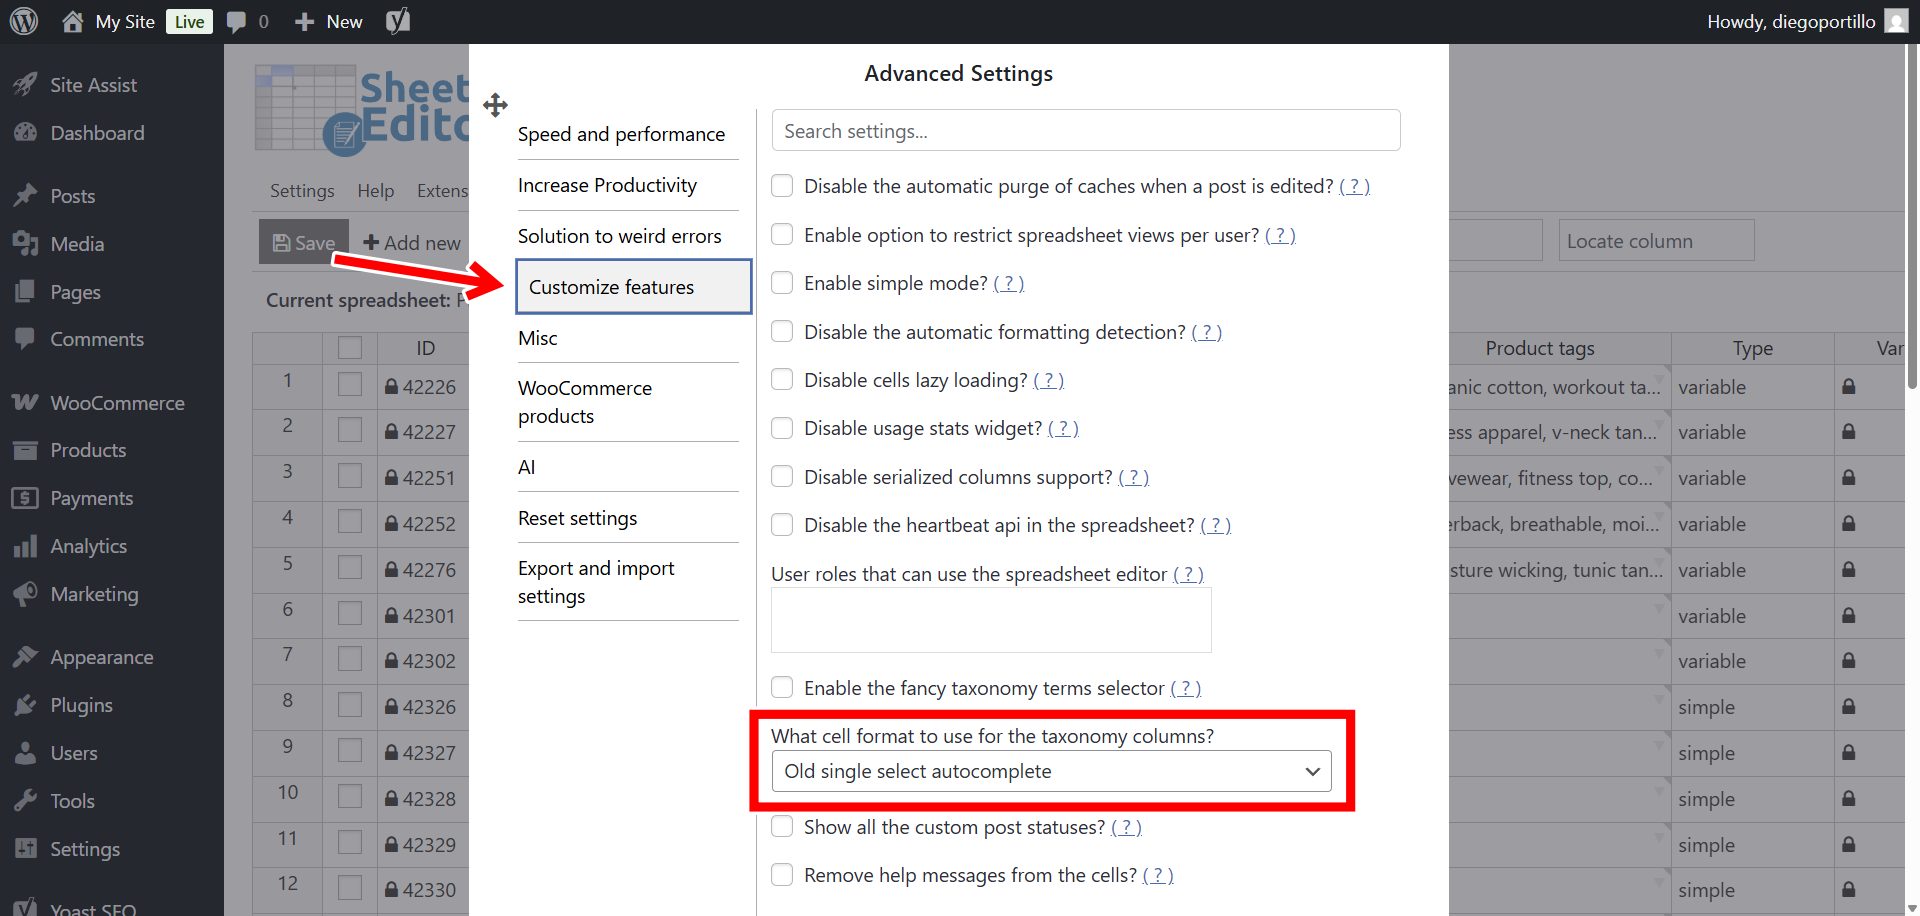The height and width of the screenshot is (916, 1920).
Task: Click the Search settings input field
Action: coord(1085,131)
